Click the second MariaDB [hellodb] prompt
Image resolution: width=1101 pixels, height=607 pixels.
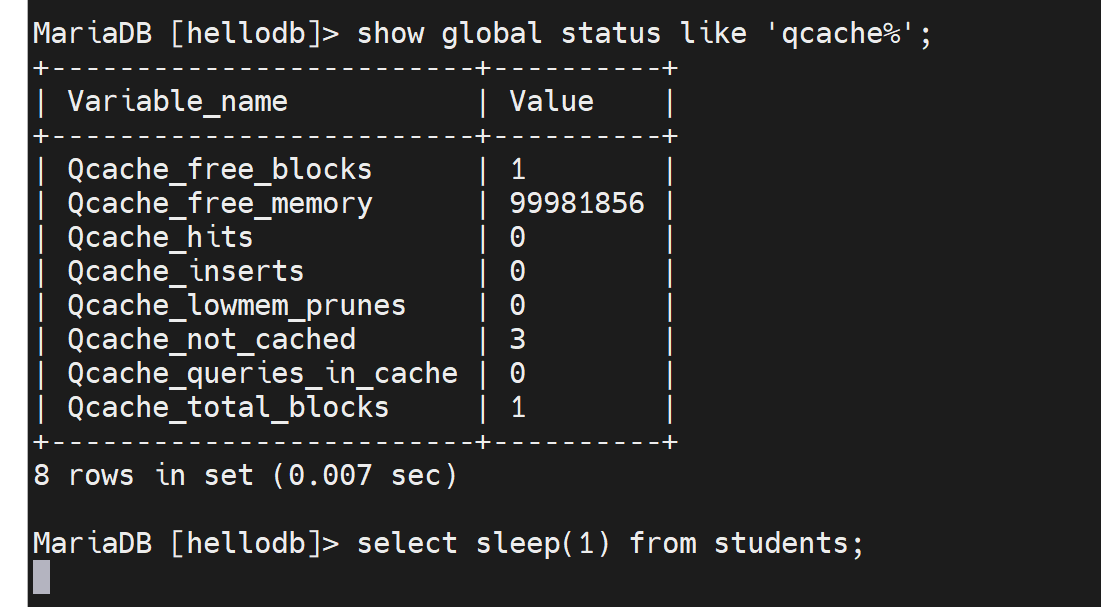point(186,543)
